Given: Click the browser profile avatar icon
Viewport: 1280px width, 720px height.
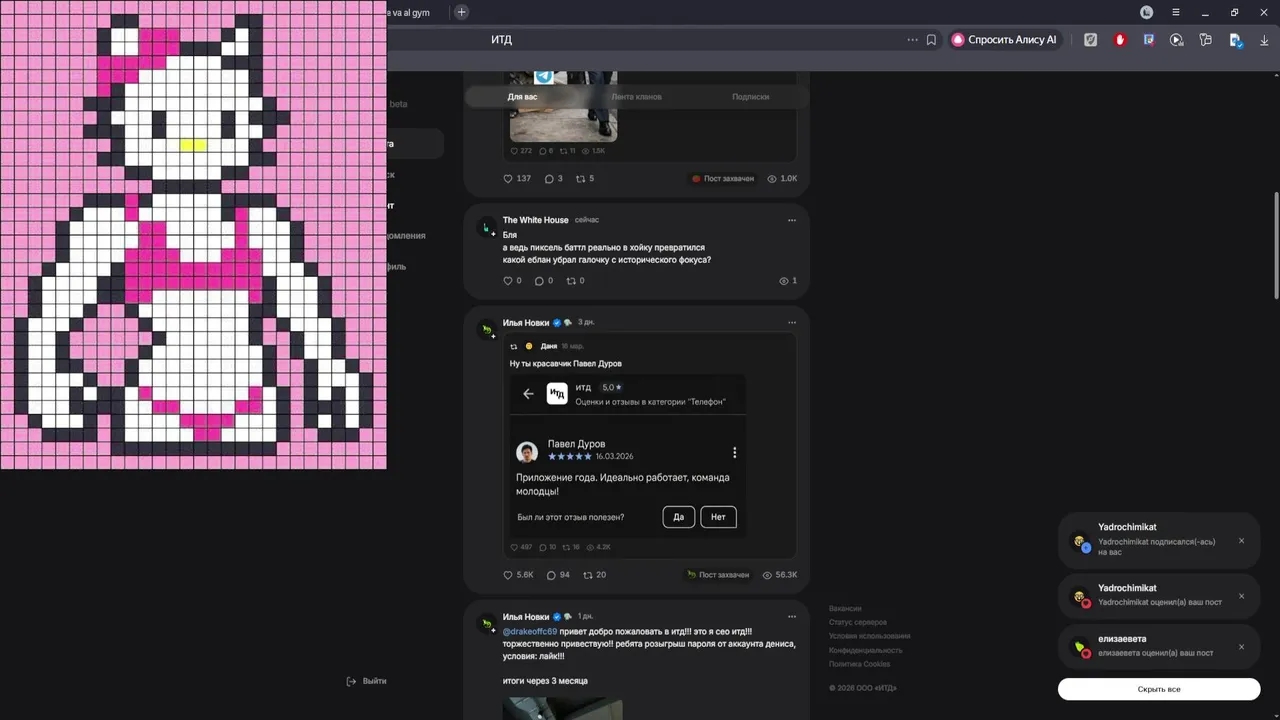Looking at the screenshot, I should (x=1147, y=12).
